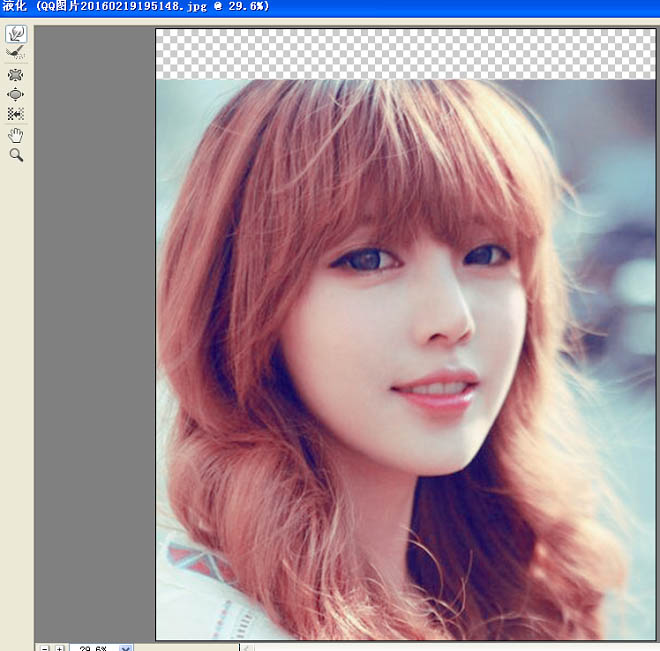The height and width of the screenshot is (651, 660).
Task: Click the zoom in plus button
Action: click(x=59, y=647)
